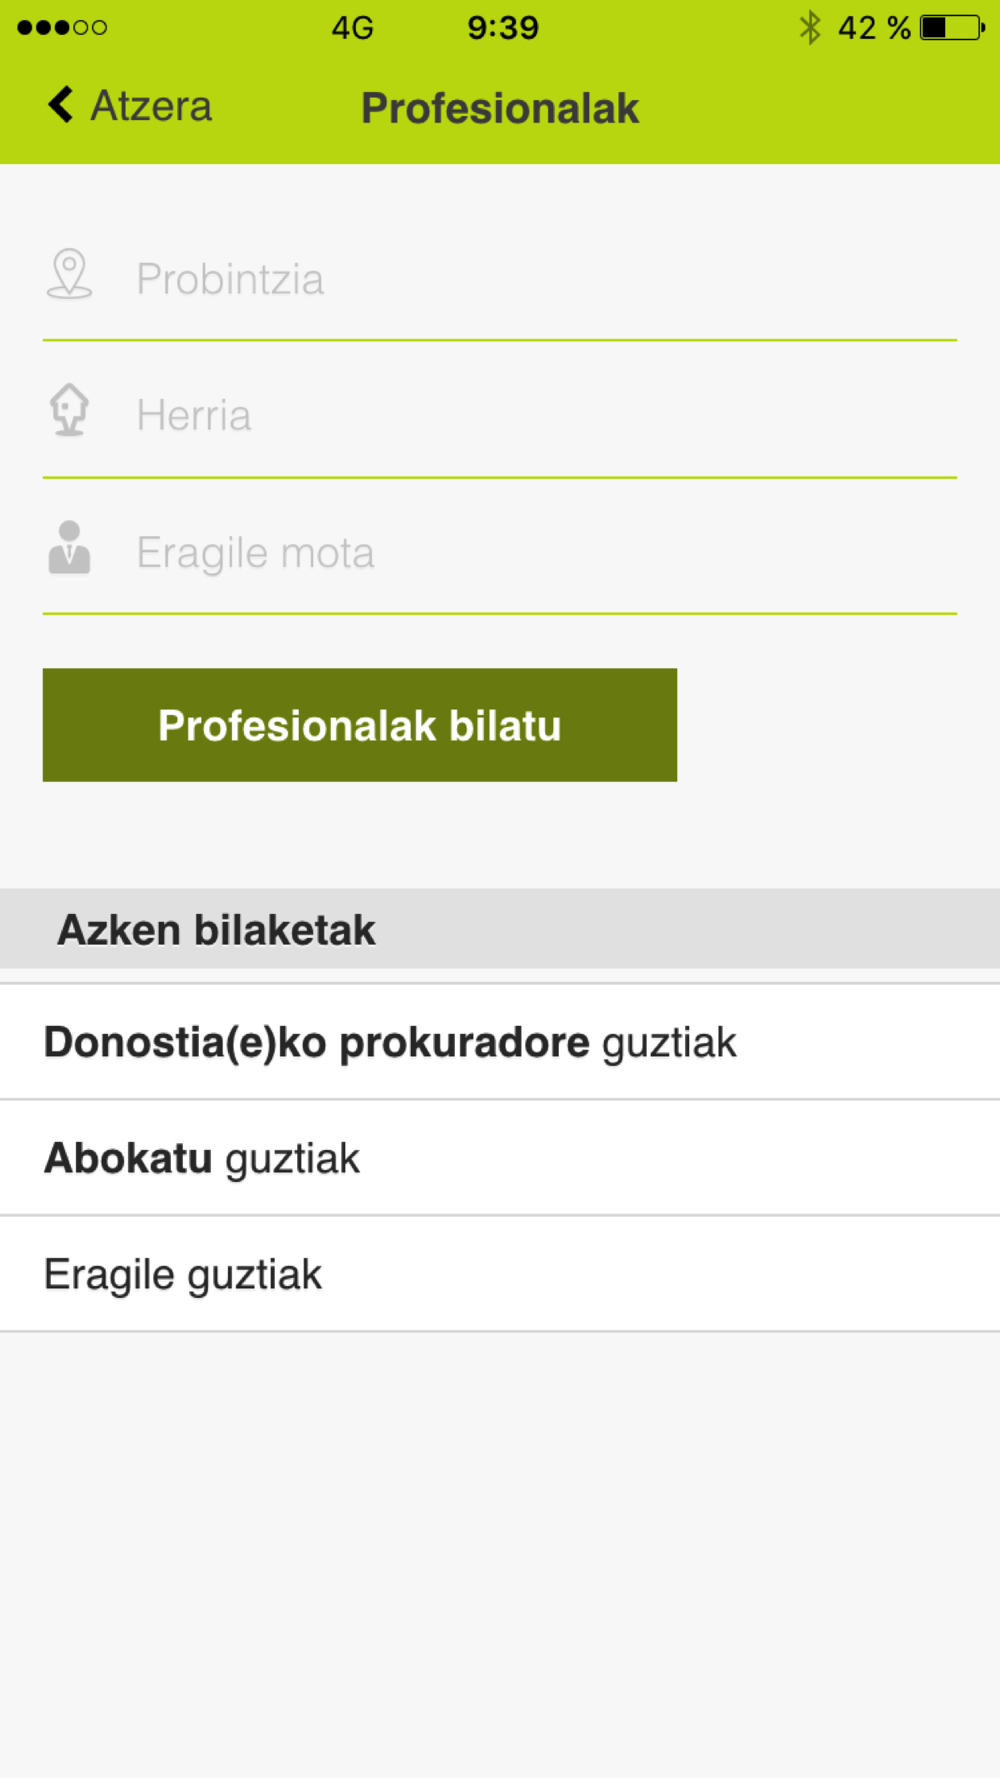The image size is (1000, 1778).
Task: Tap the house icon beside Herria
Action: [69, 410]
